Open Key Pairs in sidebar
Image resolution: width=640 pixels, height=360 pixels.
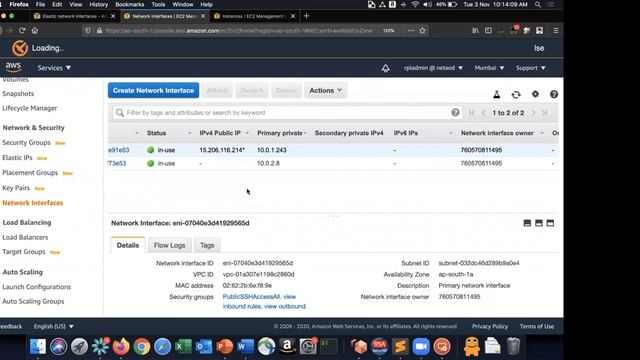coord(16,188)
